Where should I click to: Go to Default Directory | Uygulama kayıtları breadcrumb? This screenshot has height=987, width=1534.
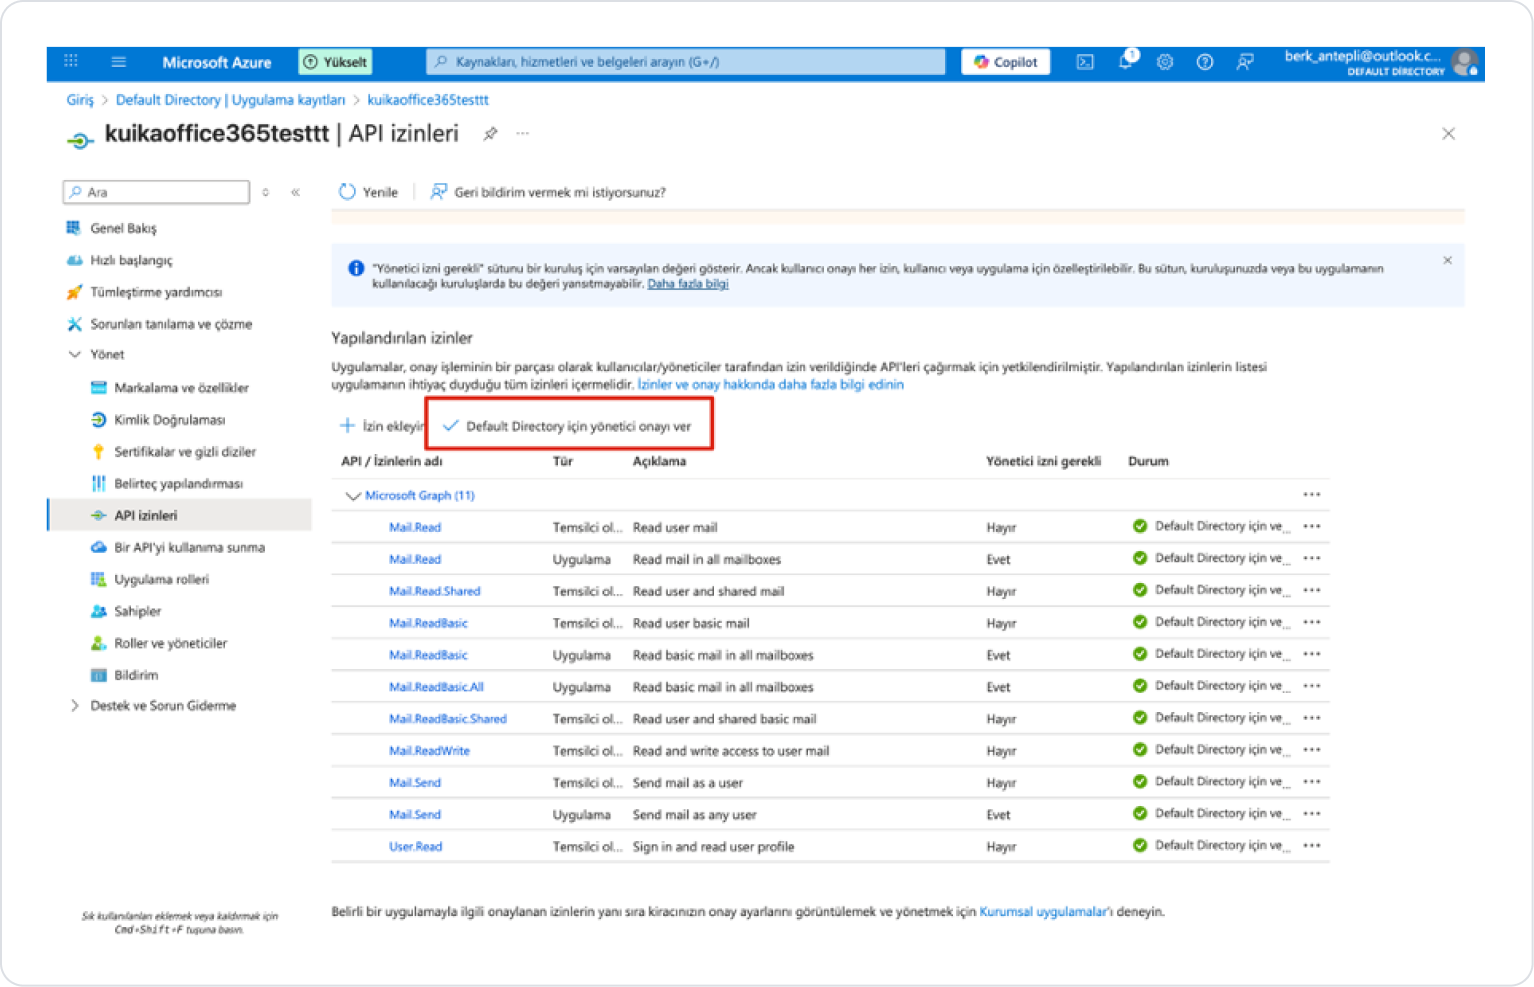230,100
